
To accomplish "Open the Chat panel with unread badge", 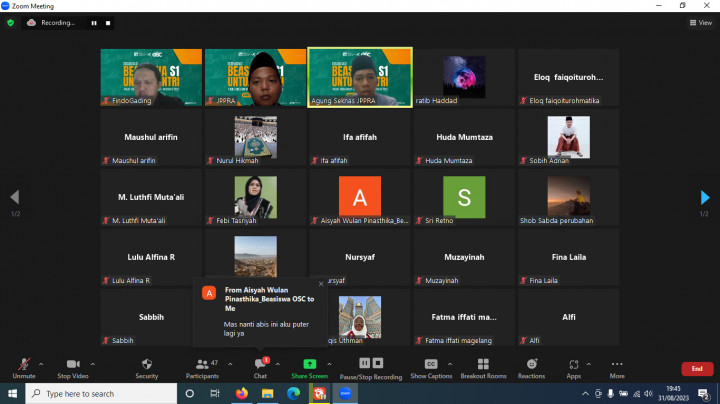I will tap(260, 367).
